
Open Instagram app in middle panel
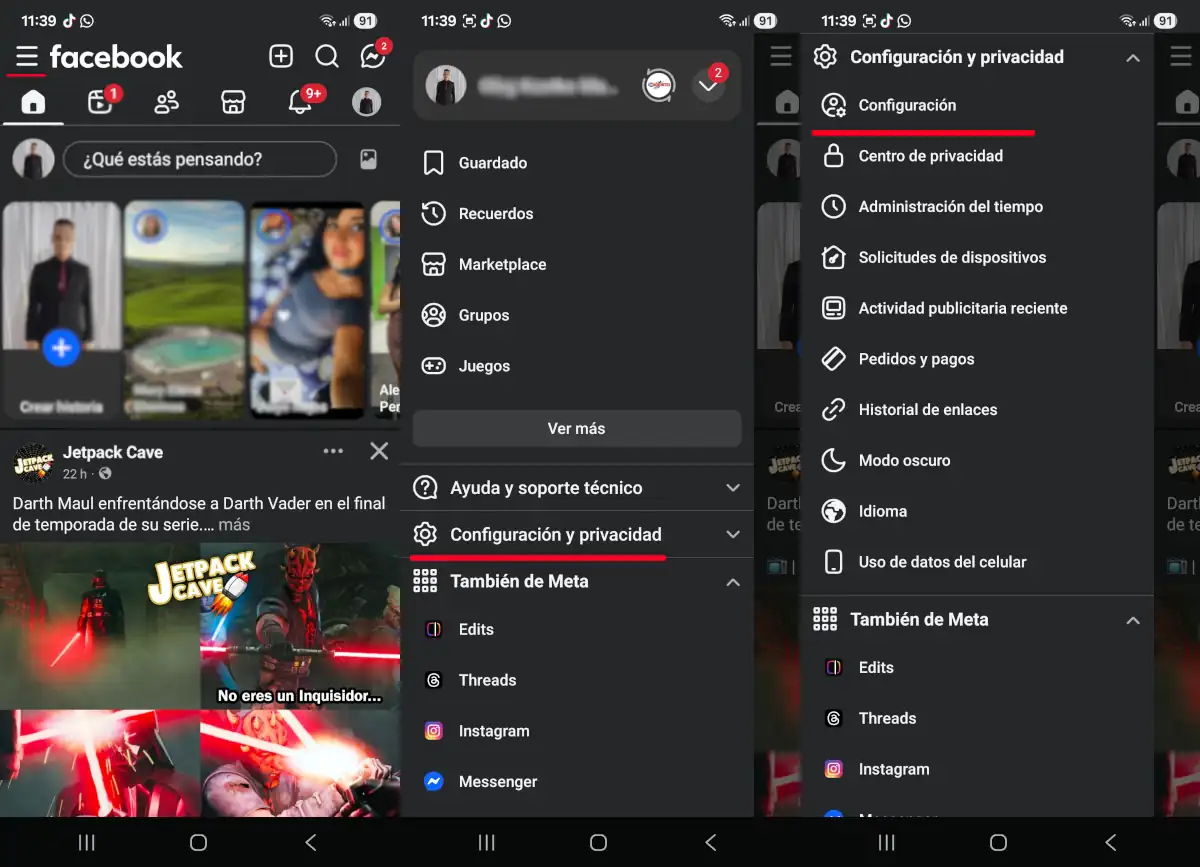[x=577, y=731]
